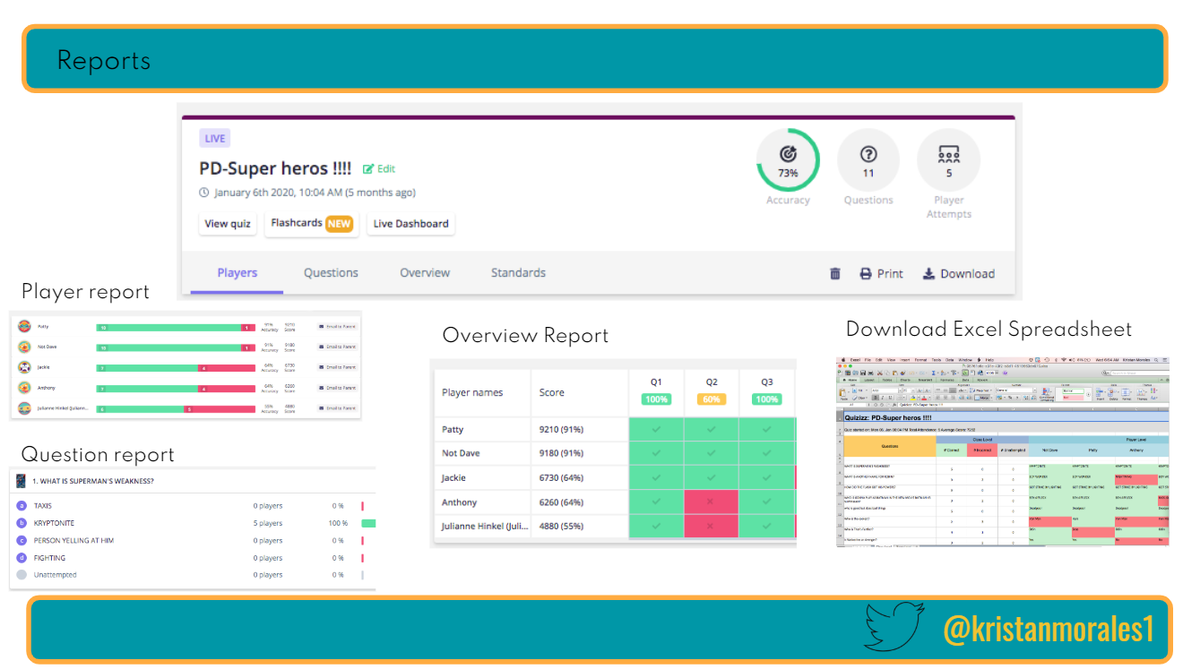Image resolution: width=1200 pixels, height=669 pixels.
Task: Open Flashcards NEW button
Action: coord(311,223)
